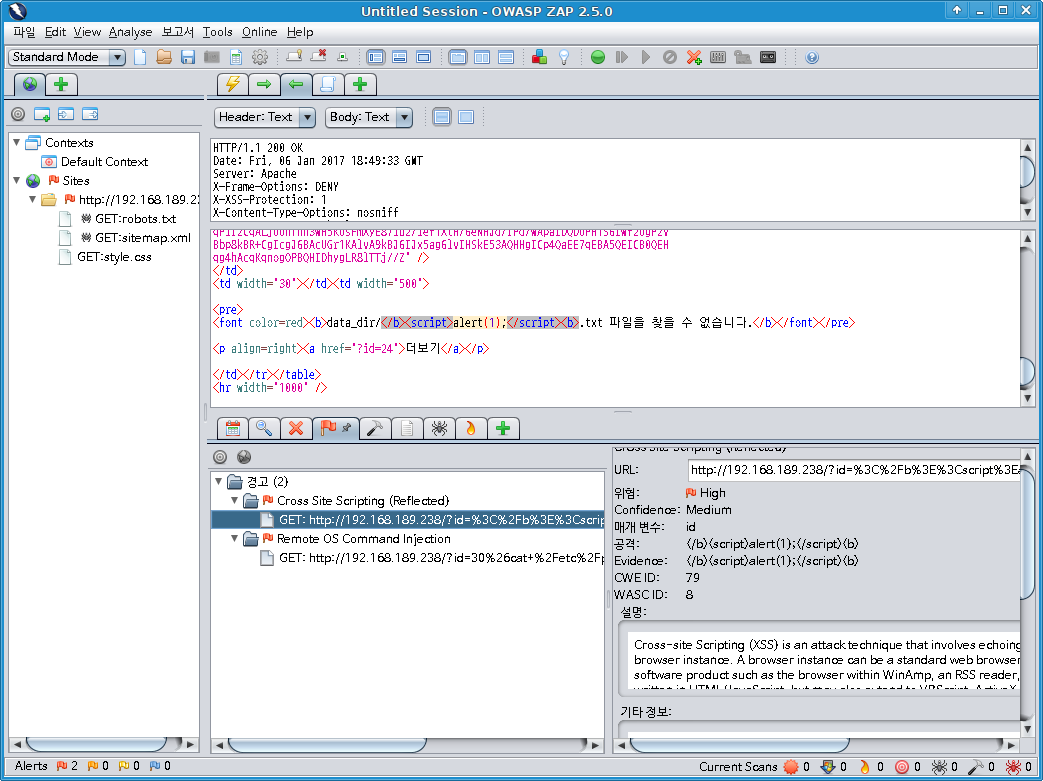
Task: Click the continue play arrow icon
Action: [x=646, y=57]
